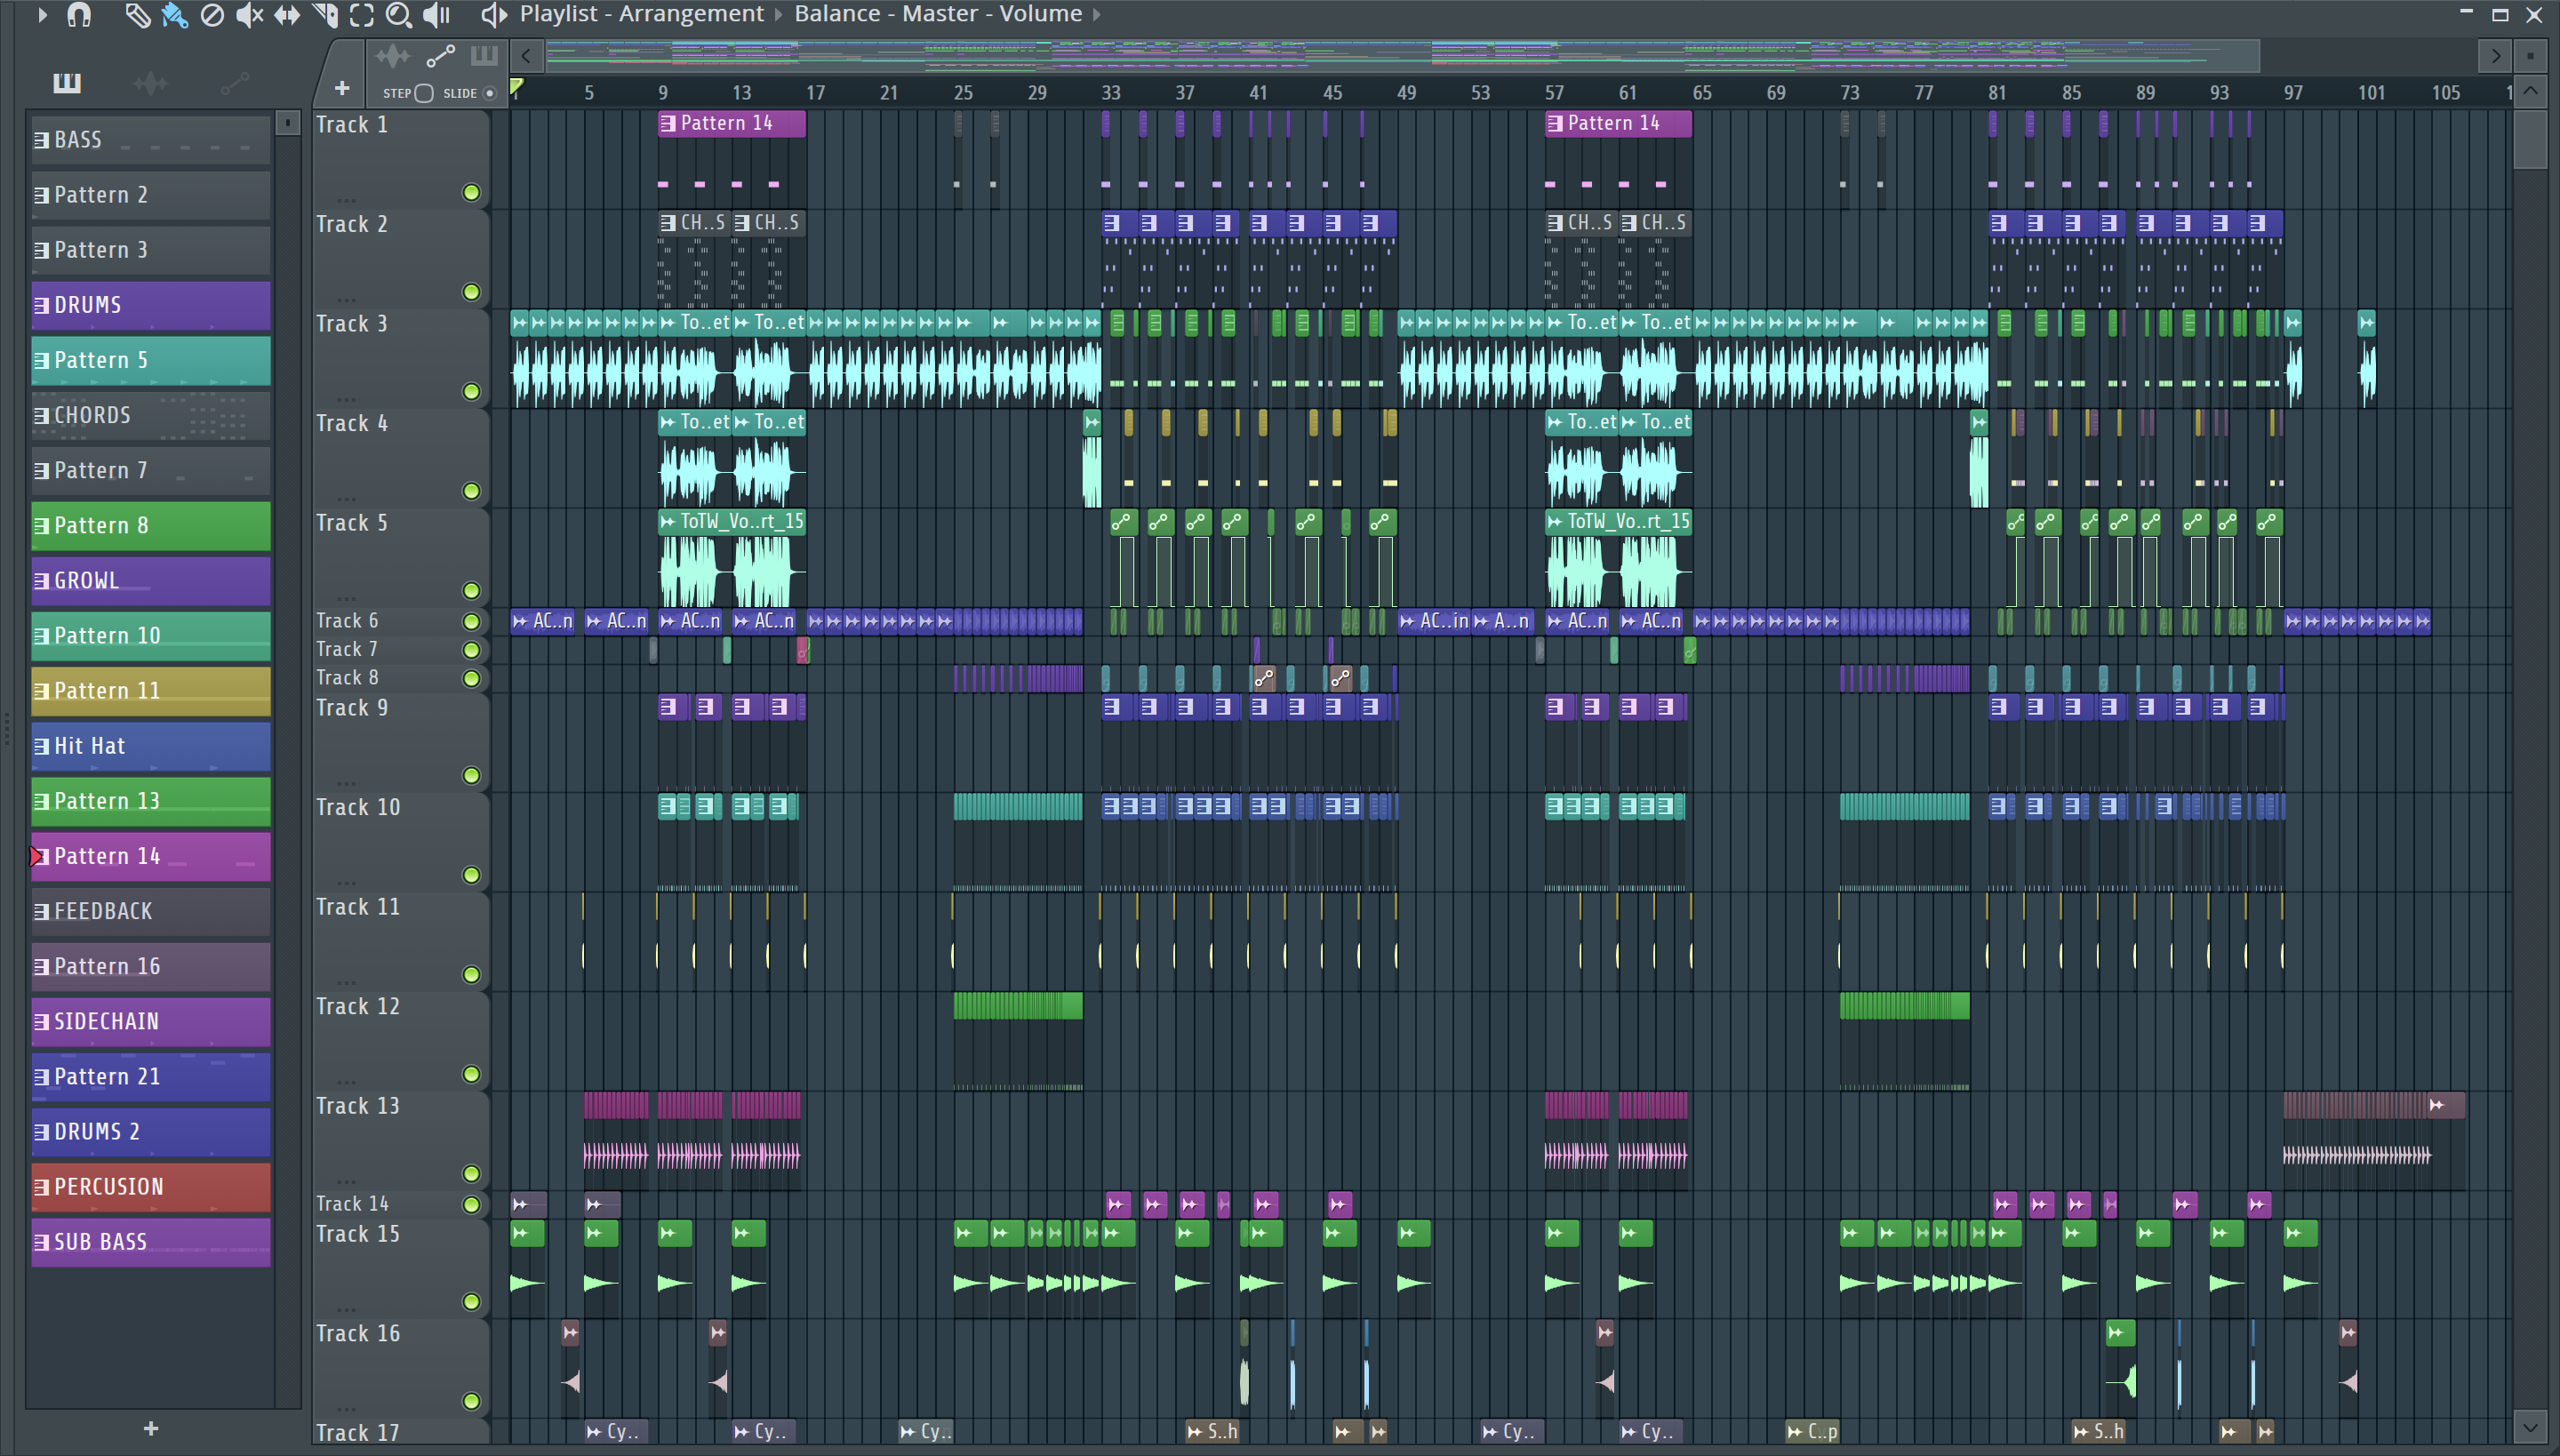Select the Draw pencil tool
Viewport: 2560px width, 1456px height.
click(137, 15)
